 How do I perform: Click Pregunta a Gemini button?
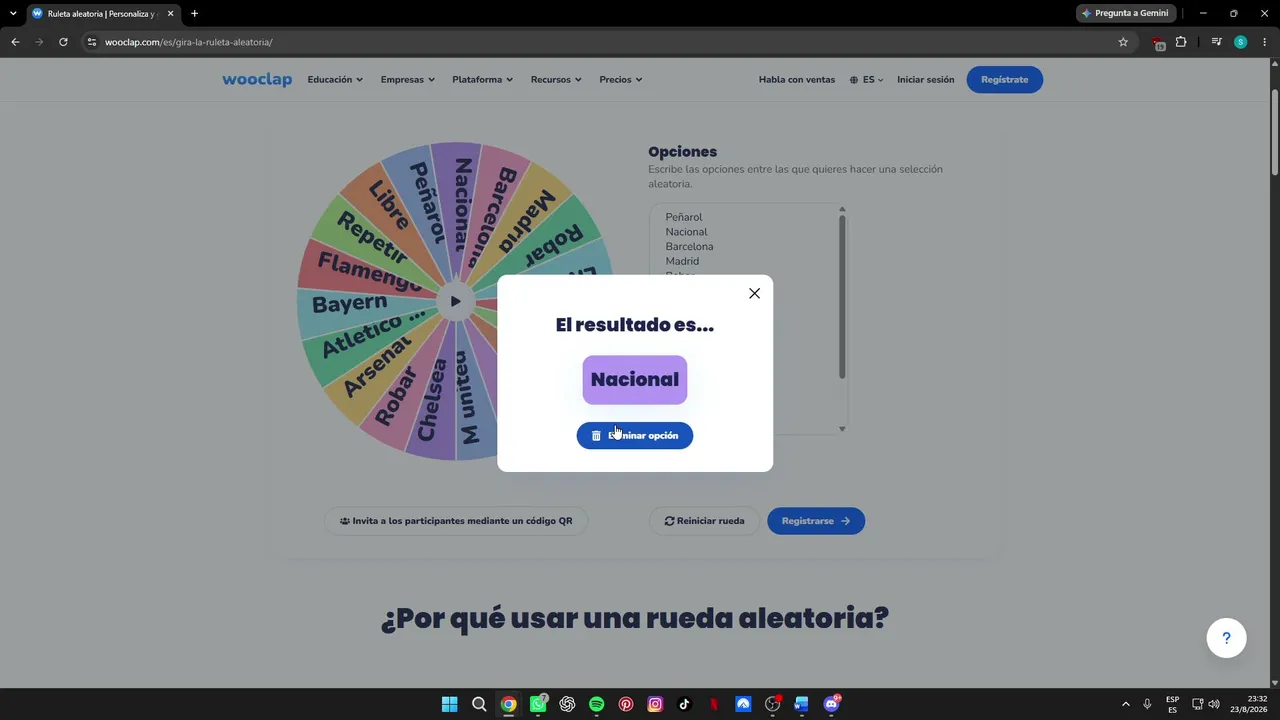click(1125, 13)
